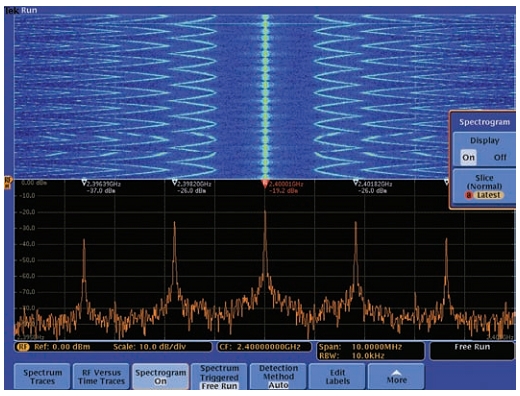520x396 pixels.
Task: Select the marker at 2.40182GHz
Action: click(356, 182)
